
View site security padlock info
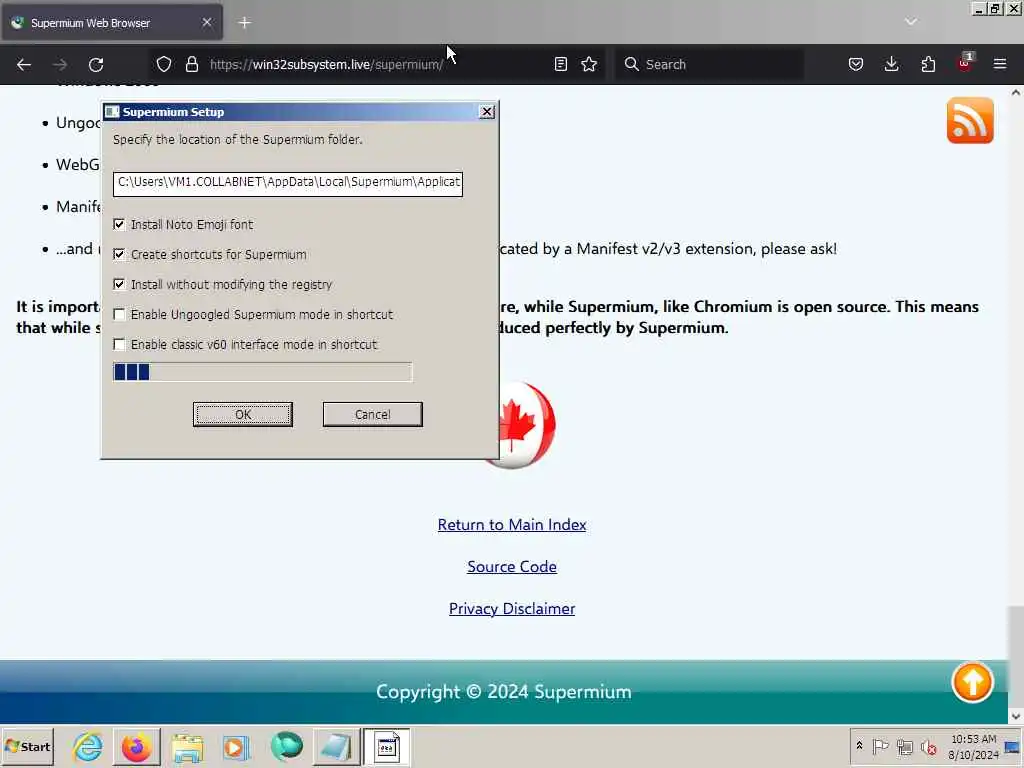pyautogui.click(x=191, y=65)
